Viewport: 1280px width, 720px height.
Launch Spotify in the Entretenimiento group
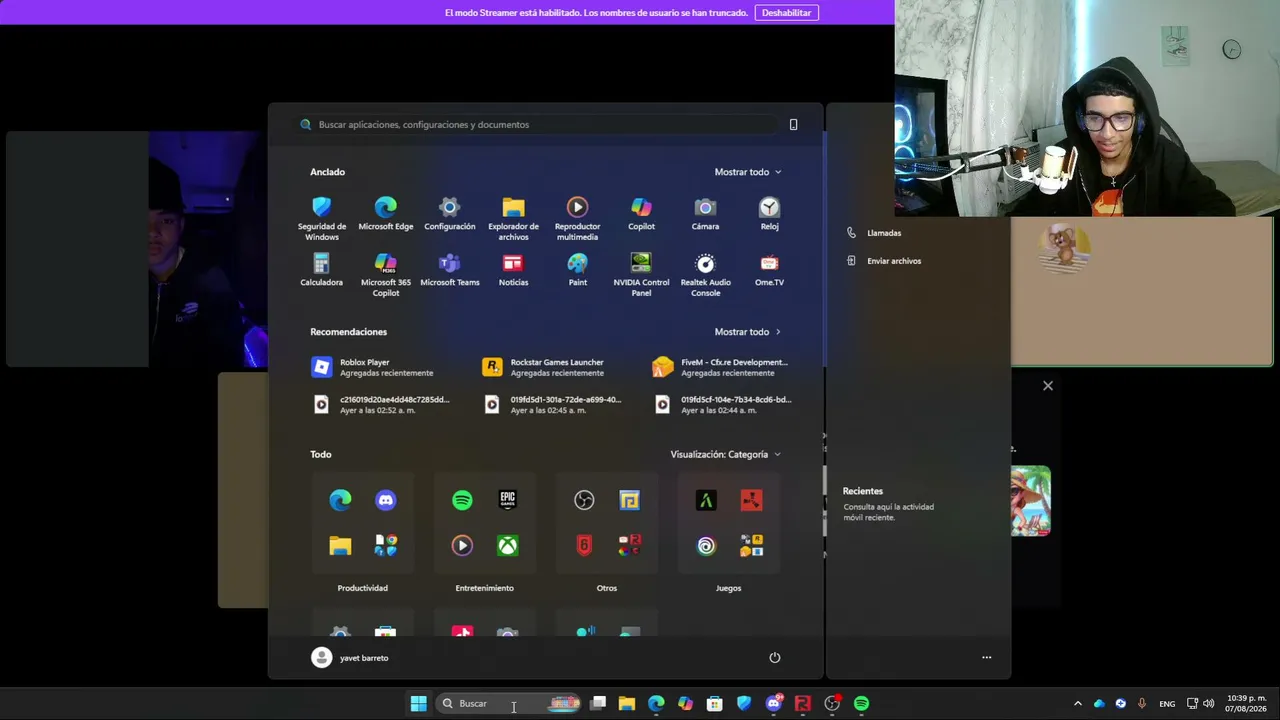pos(462,500)
